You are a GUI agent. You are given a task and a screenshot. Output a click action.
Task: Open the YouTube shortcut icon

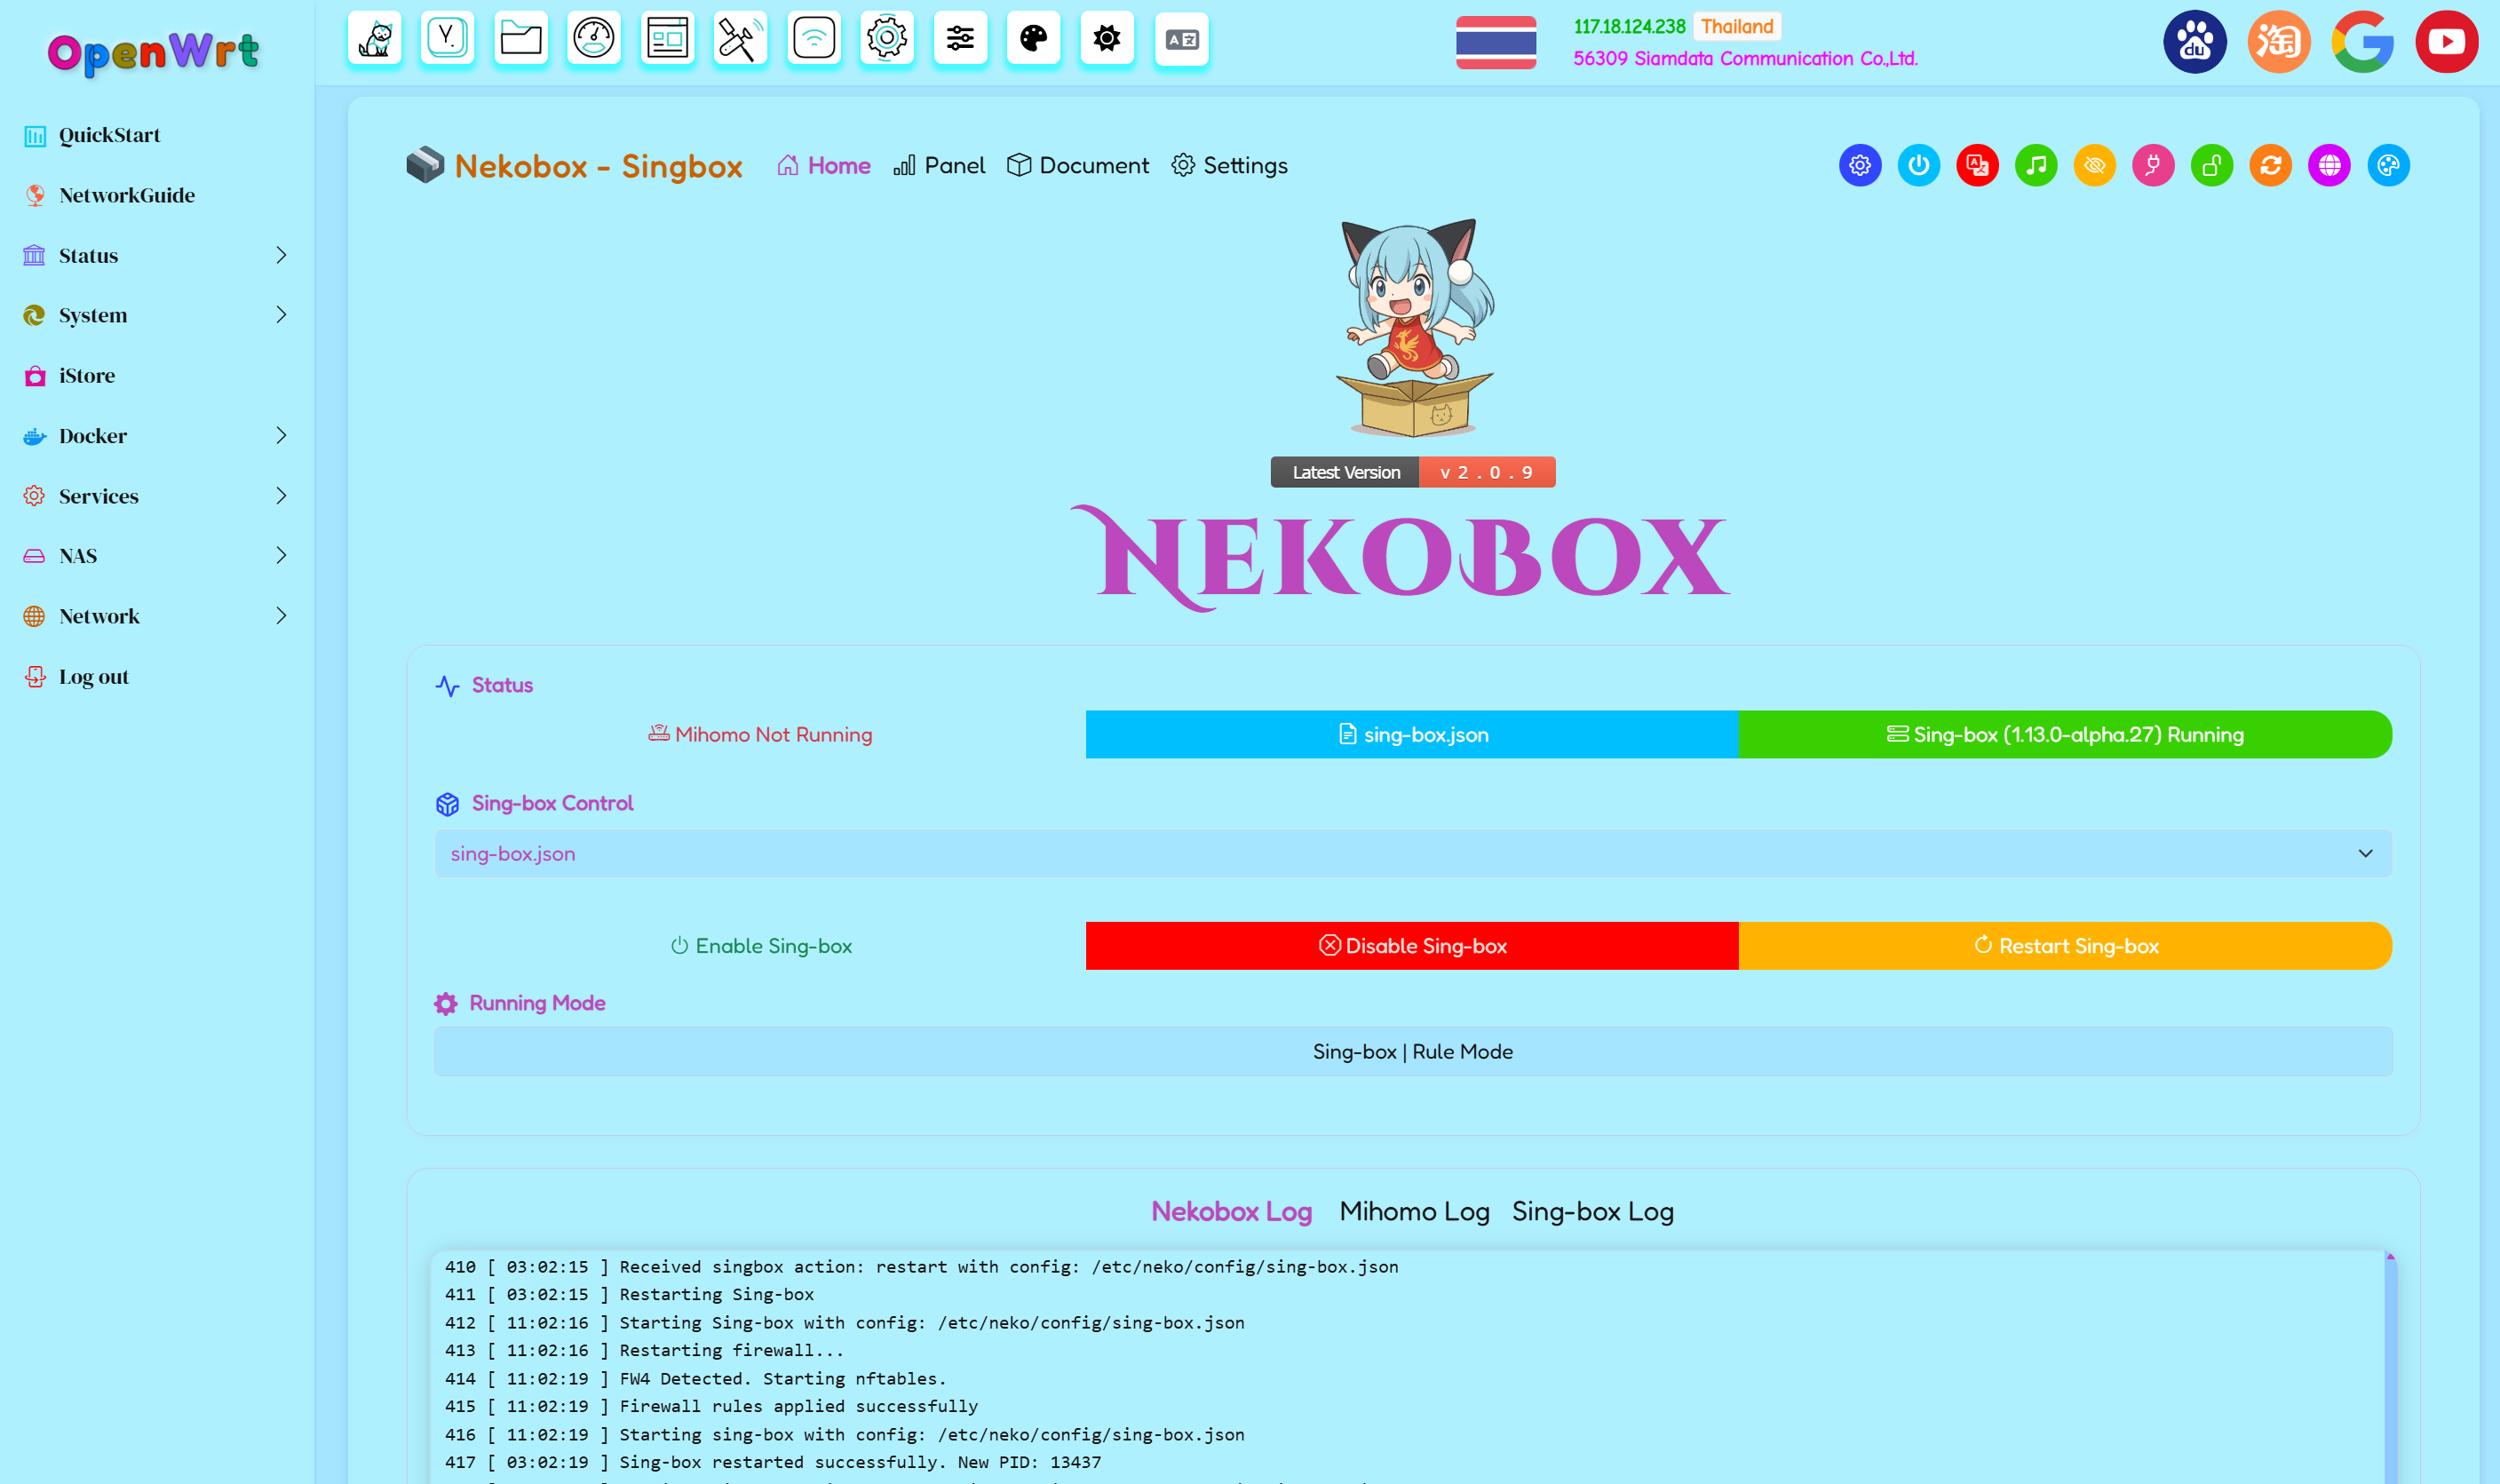point(2446,41)
